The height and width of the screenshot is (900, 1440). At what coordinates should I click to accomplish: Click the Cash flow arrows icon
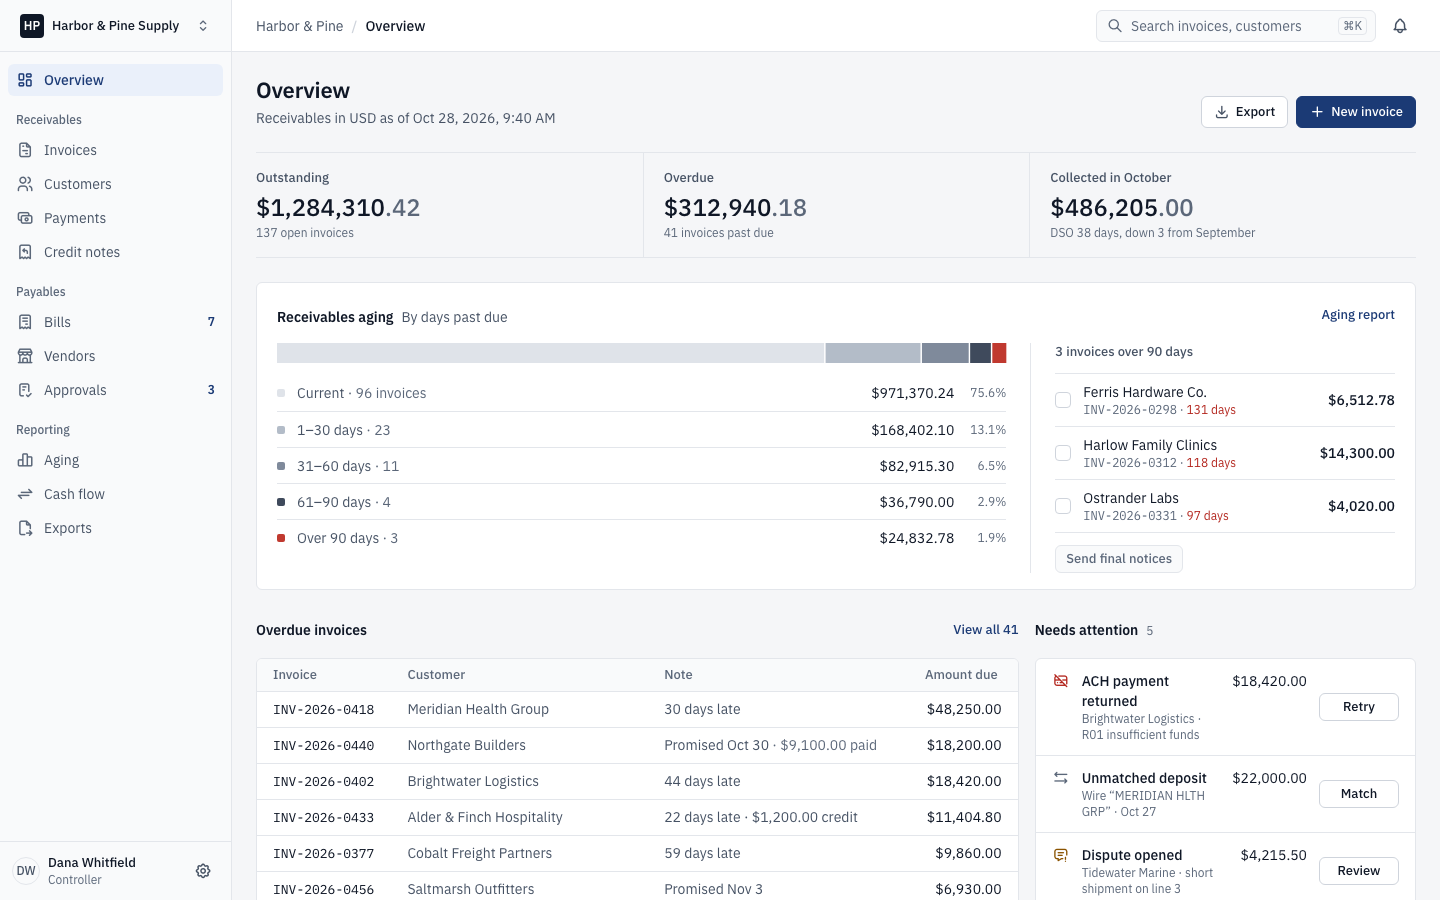coord(25,494)
